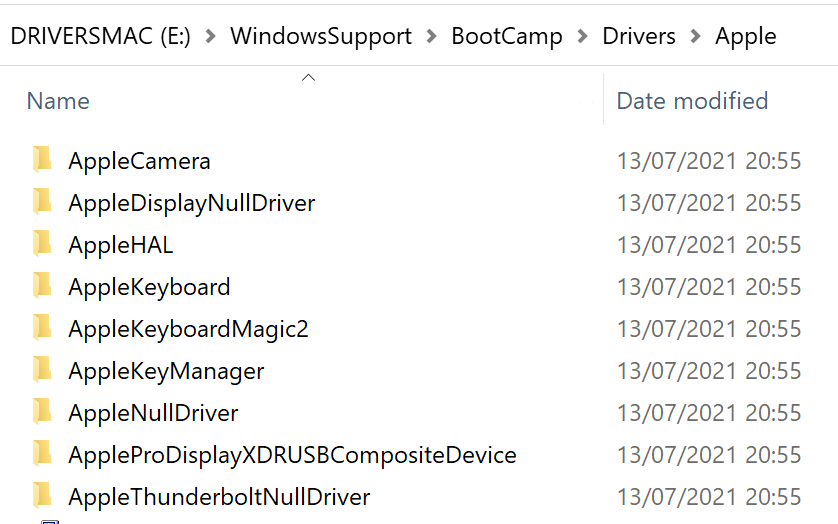This screenshot has height=524, width=838.
Task: Select the AppleKeyboardMagic2 folder name
Action: (x=188, y=329)
